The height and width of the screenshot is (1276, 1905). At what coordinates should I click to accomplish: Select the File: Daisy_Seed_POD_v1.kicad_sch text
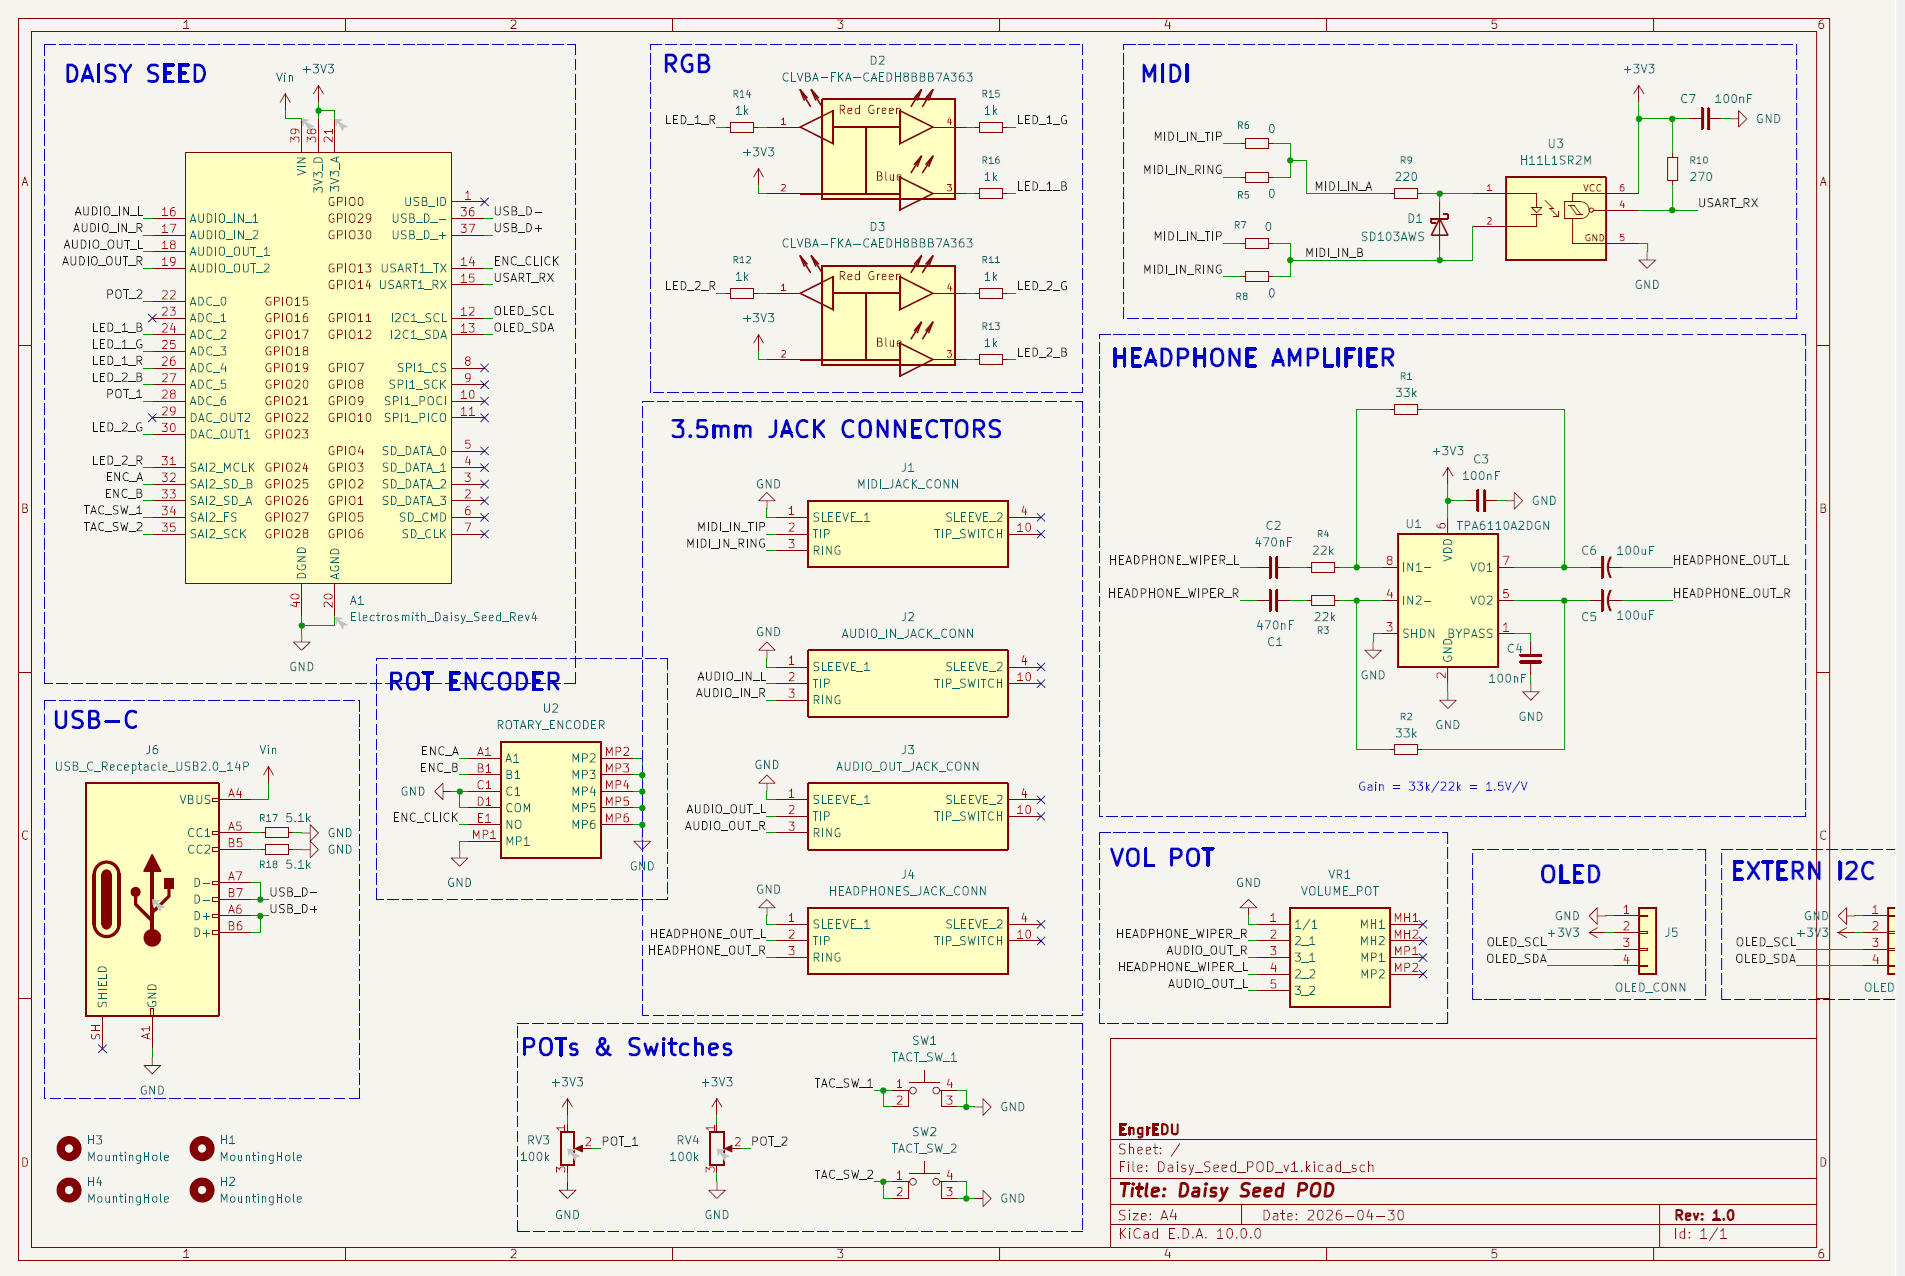[1246, 1167]
